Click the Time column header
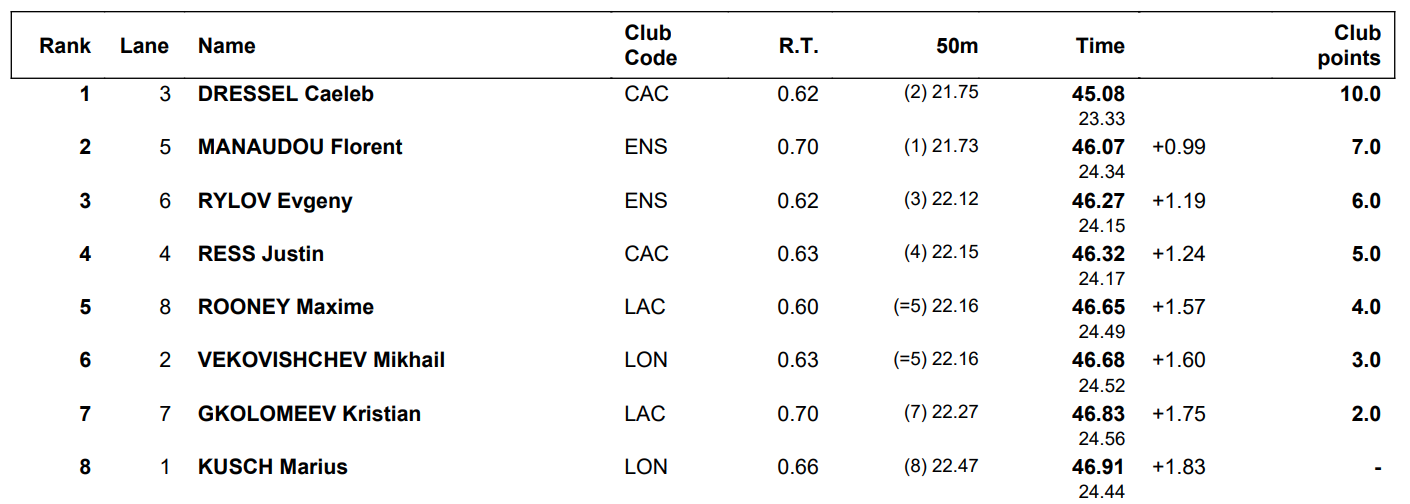 1100,46
